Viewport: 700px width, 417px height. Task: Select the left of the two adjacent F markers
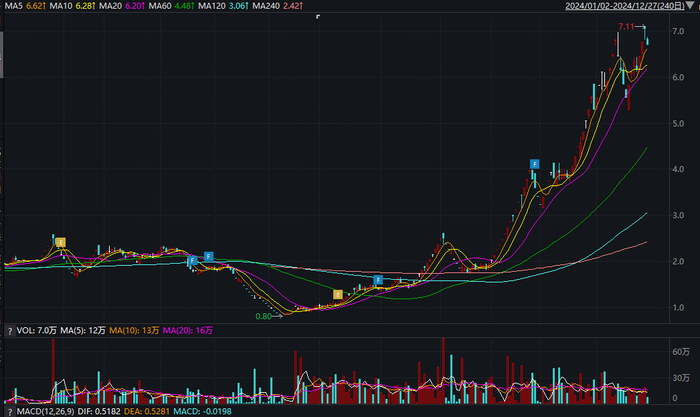coord(192,261)
